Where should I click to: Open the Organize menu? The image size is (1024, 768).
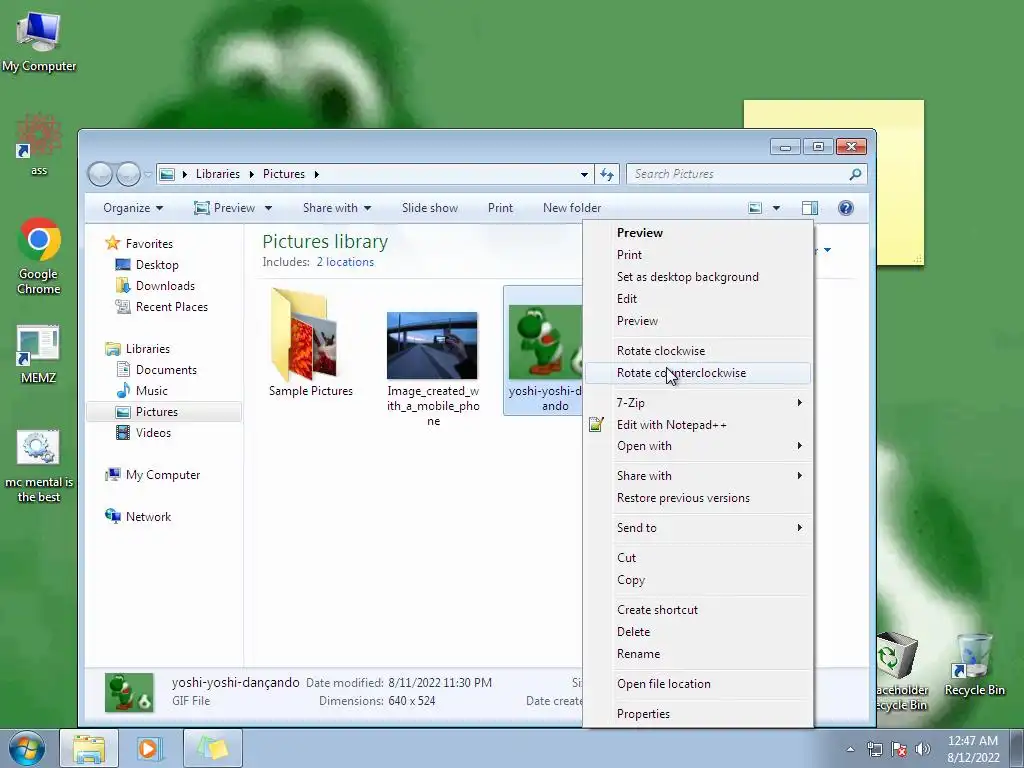(133, 208)
